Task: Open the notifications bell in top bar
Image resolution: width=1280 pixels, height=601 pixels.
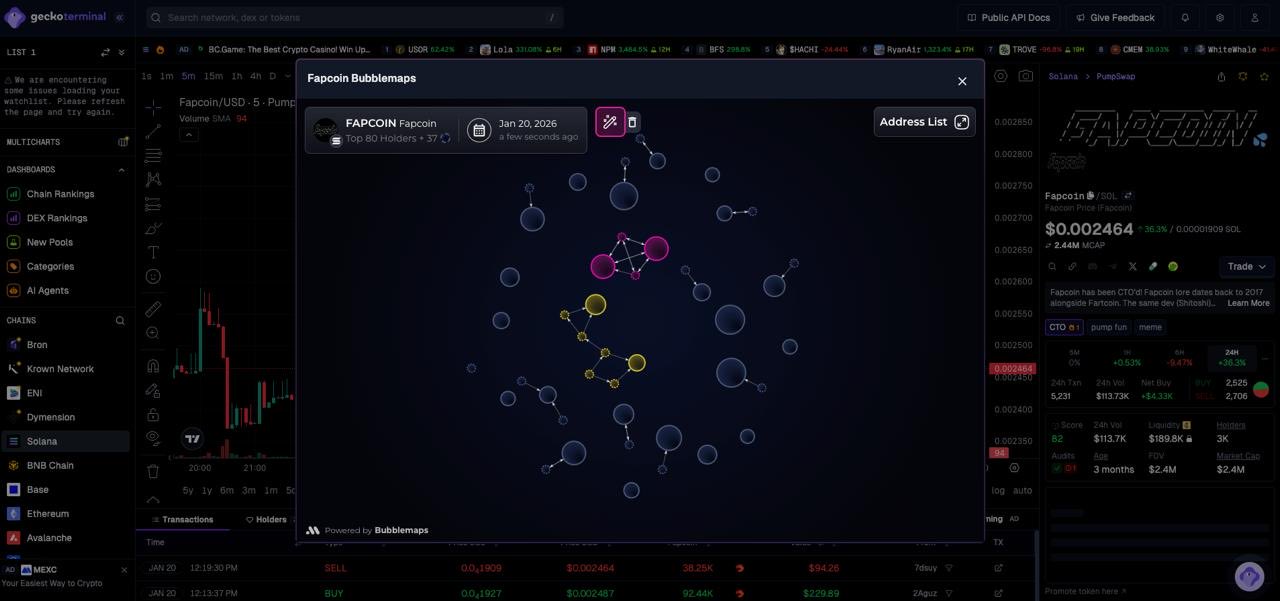Action: tap(1185, 17)
